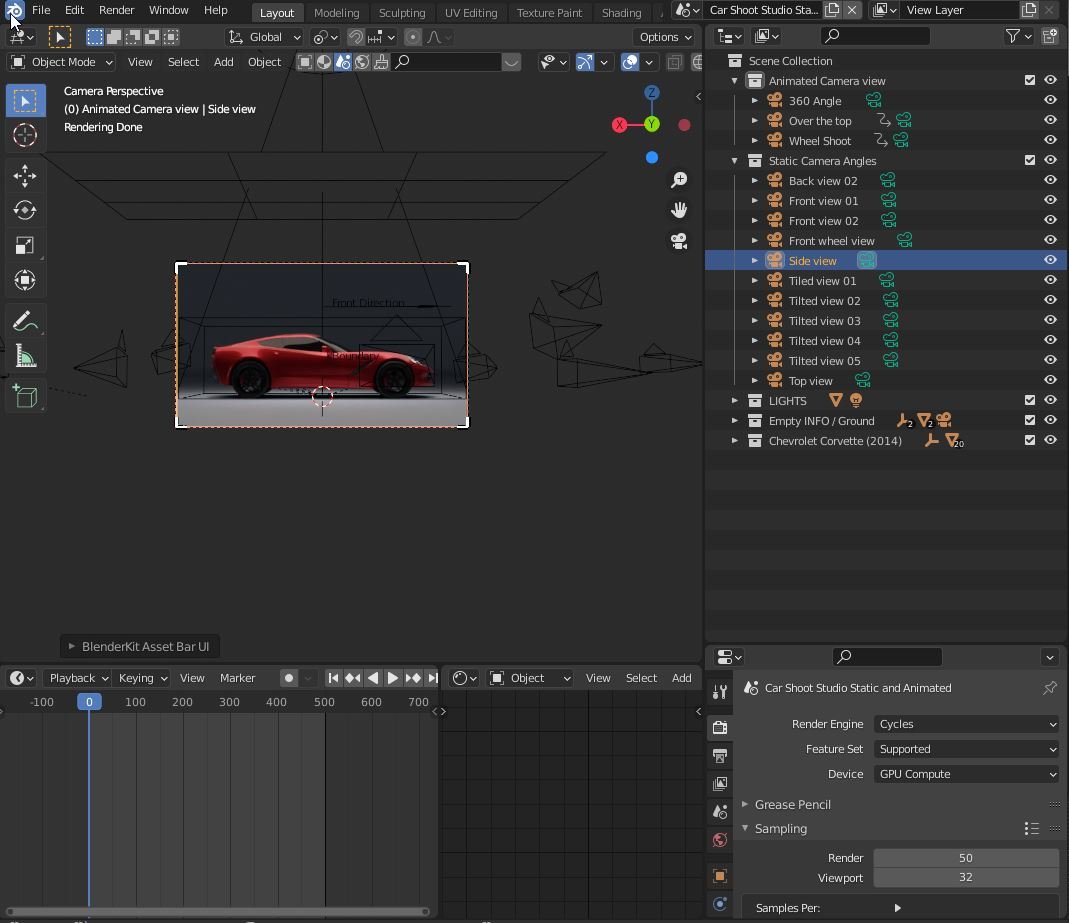Viewport: 1069px width, 923px height.
Task: Click the Options button in the header
Action: pos(662,36)
